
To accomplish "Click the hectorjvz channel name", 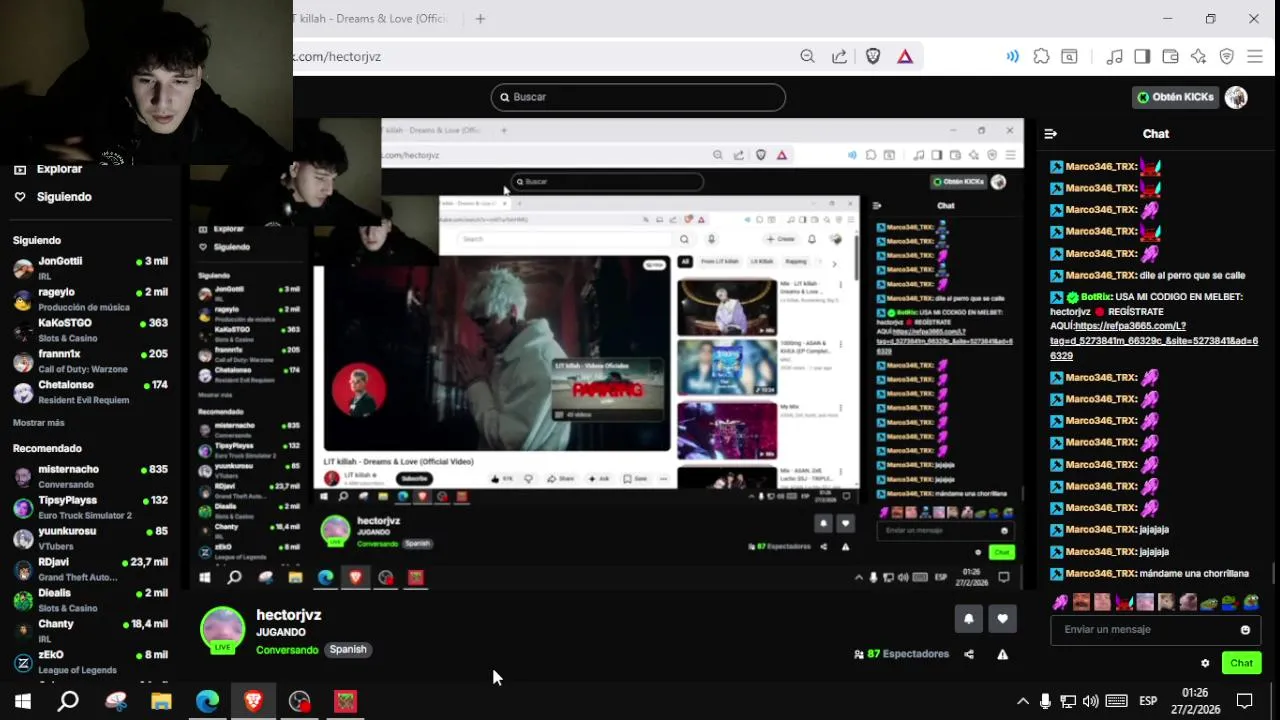I will click(x=288, y=615).
